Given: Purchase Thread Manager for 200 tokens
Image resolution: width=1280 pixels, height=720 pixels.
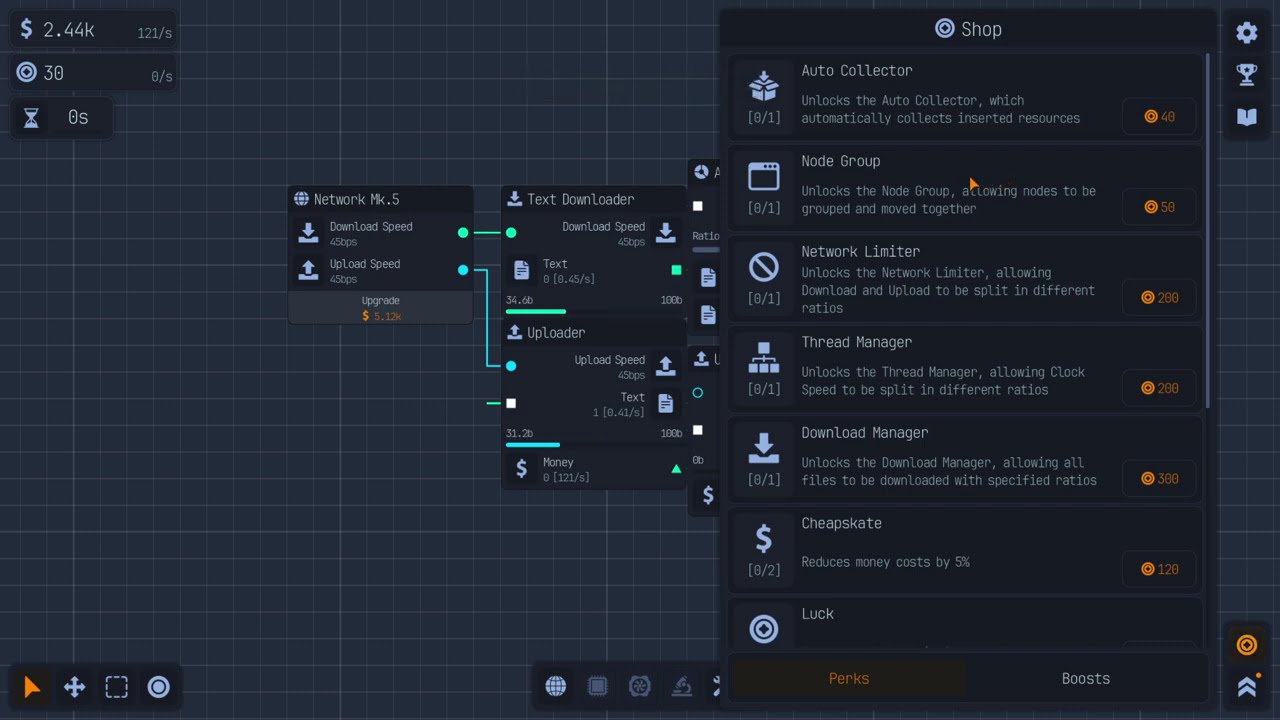Looking at the screenshot, I should coord(1160,388).
